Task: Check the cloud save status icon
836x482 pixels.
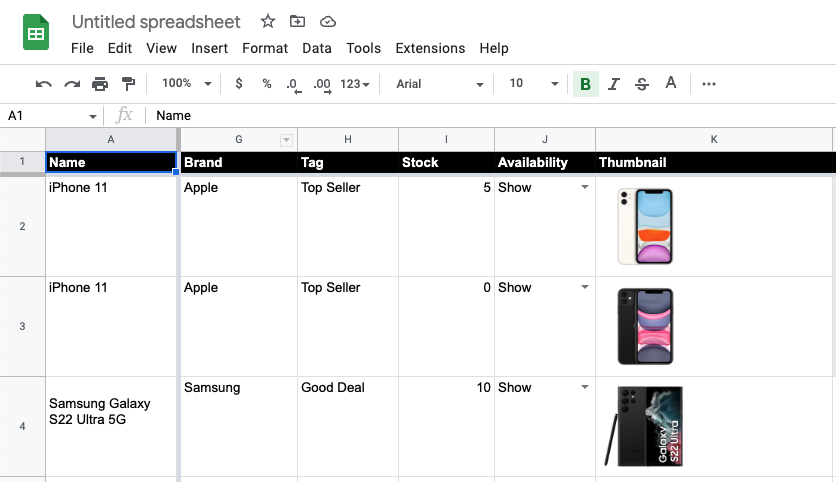Action: [327, 21]
